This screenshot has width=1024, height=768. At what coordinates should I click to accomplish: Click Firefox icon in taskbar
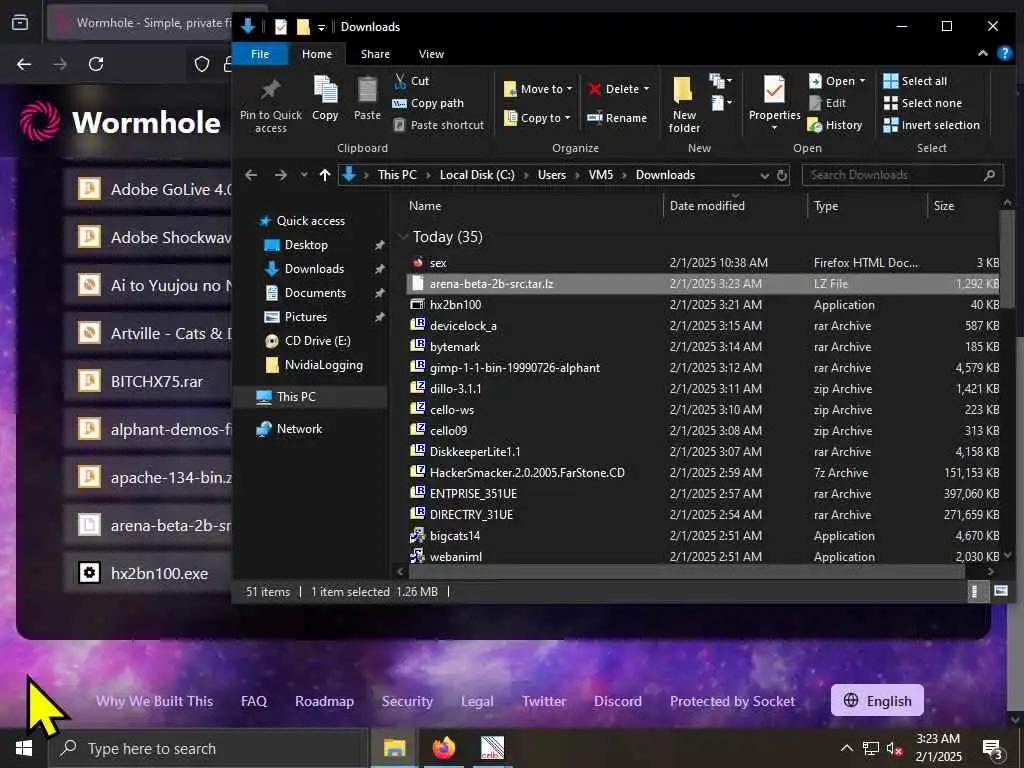(443, 748)
